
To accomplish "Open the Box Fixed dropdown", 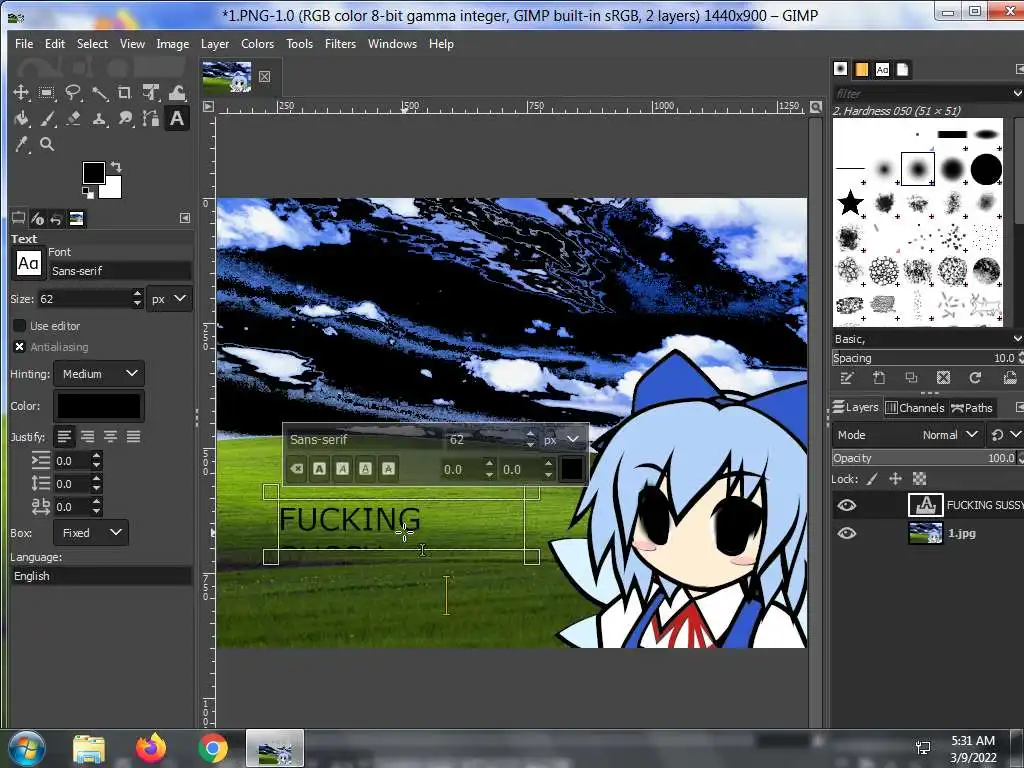I will pos(91,533).
